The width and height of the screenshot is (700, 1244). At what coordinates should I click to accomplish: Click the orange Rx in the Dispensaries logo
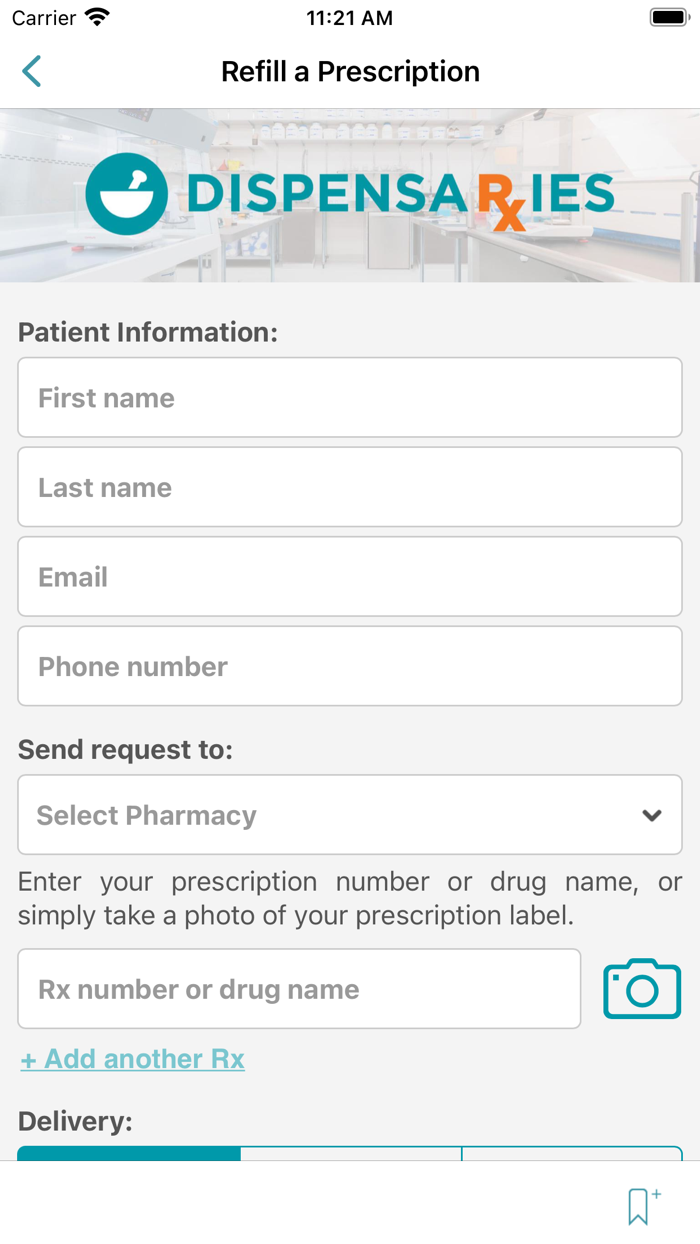[x=502, y=205]
